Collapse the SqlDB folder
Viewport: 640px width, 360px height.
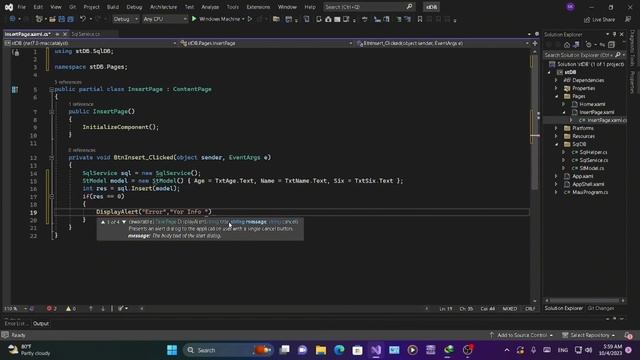tap(557, 144)
